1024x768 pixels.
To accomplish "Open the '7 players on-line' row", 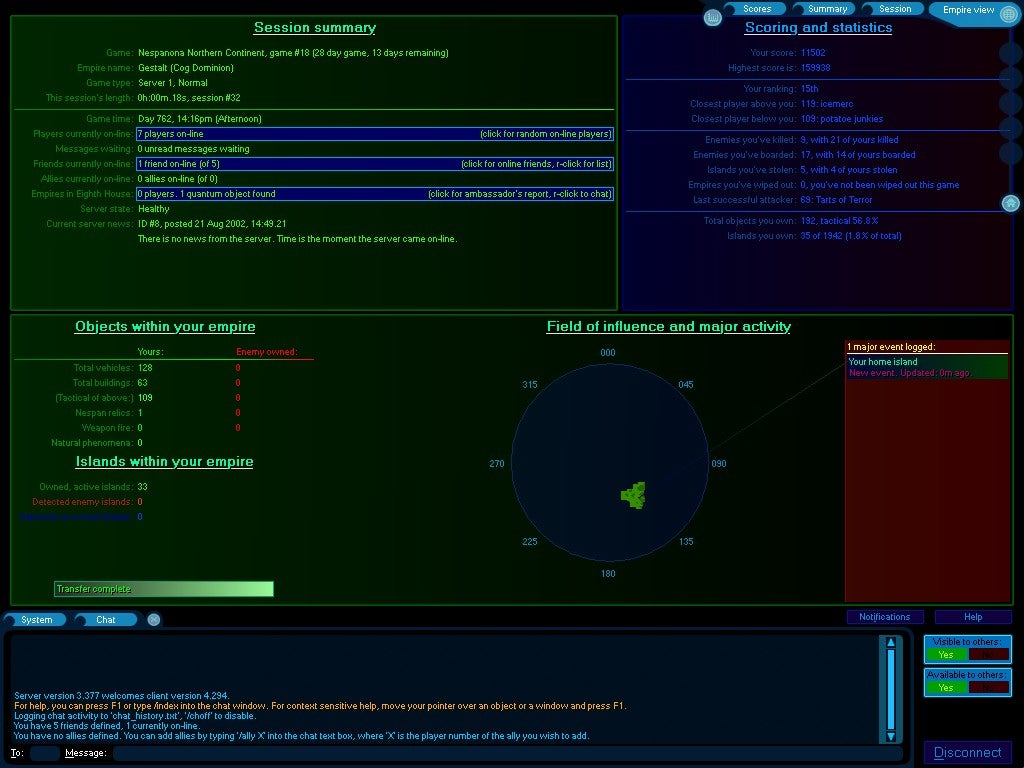I will 374,134.
